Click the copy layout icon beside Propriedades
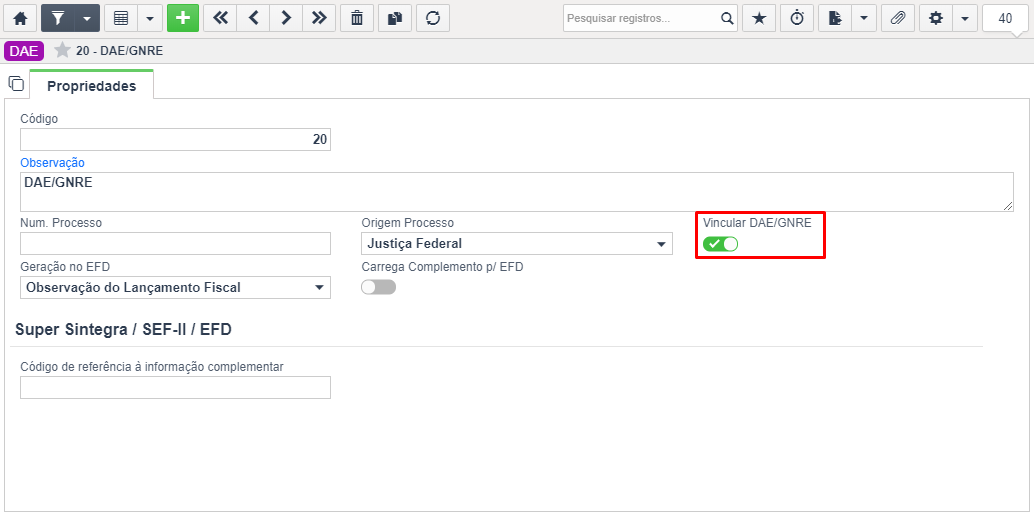The height and width of the screenshot is (515, 1034). (x=16, y=84)
